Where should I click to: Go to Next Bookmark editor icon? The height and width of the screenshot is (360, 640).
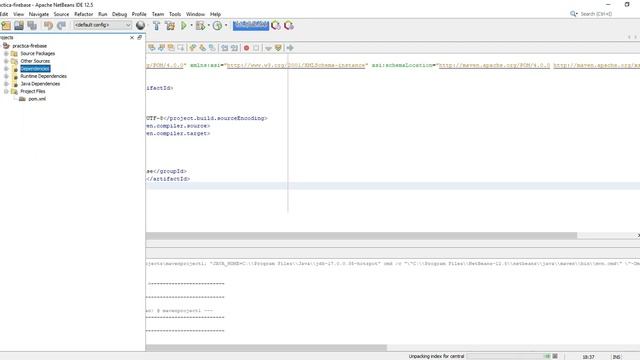(202, 48)
